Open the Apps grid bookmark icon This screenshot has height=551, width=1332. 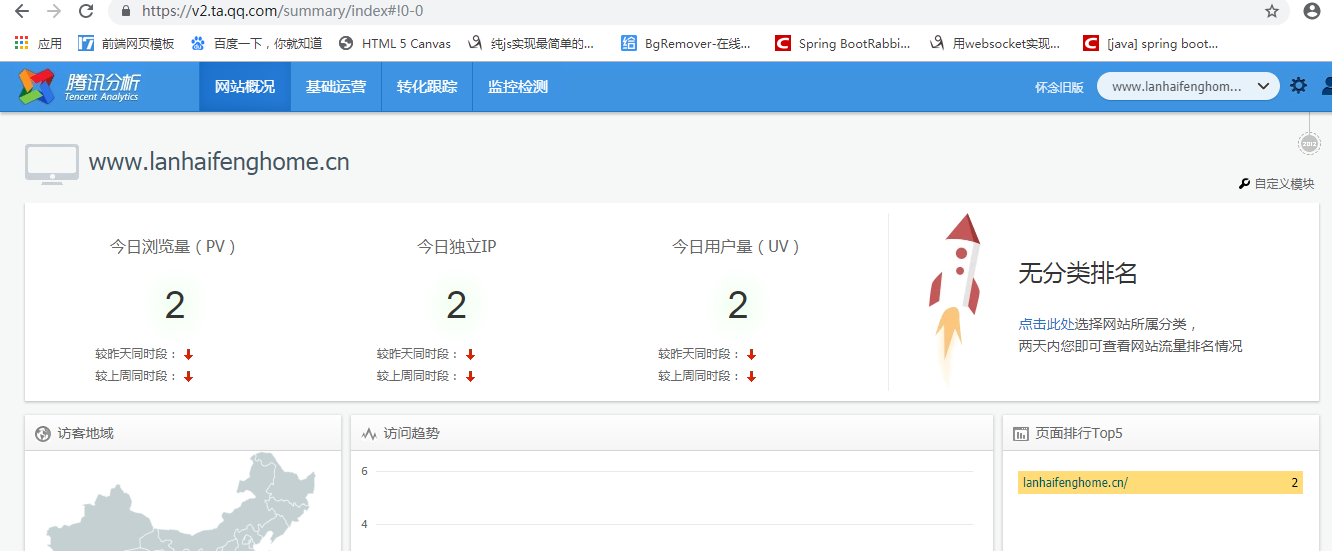click(21, 43)
